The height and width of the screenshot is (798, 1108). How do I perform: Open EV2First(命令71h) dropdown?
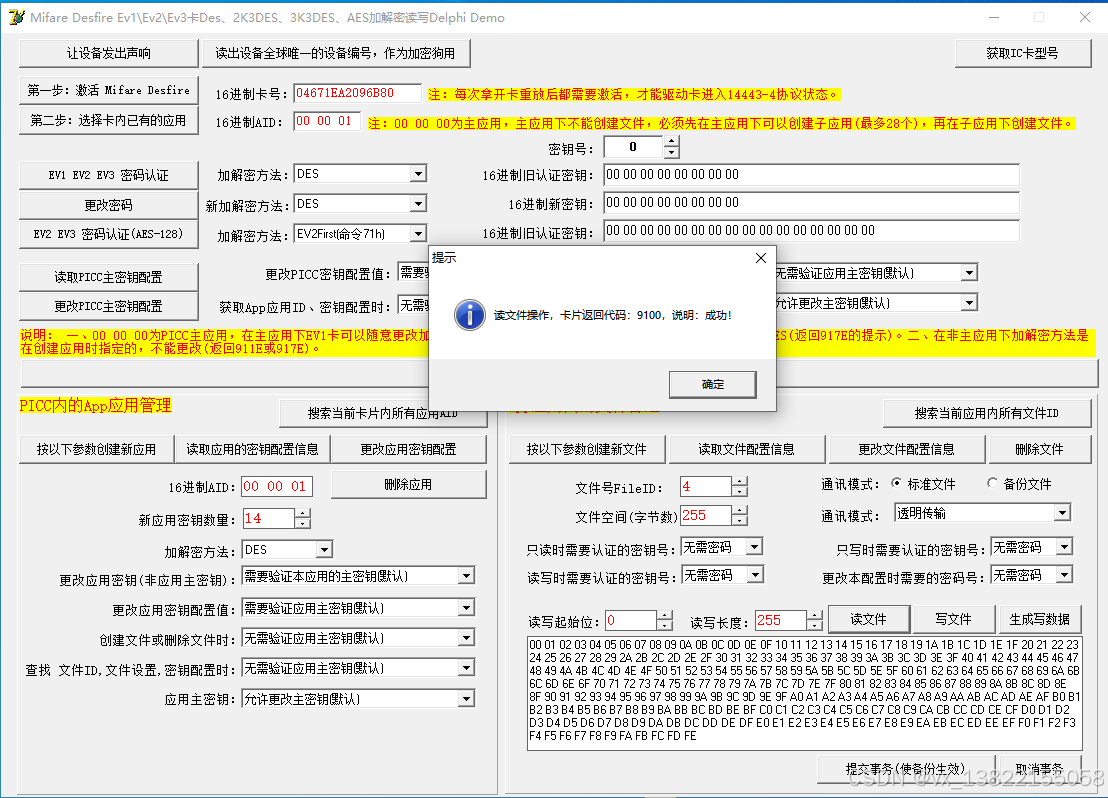pyautogui.click(x=418, y=233)
